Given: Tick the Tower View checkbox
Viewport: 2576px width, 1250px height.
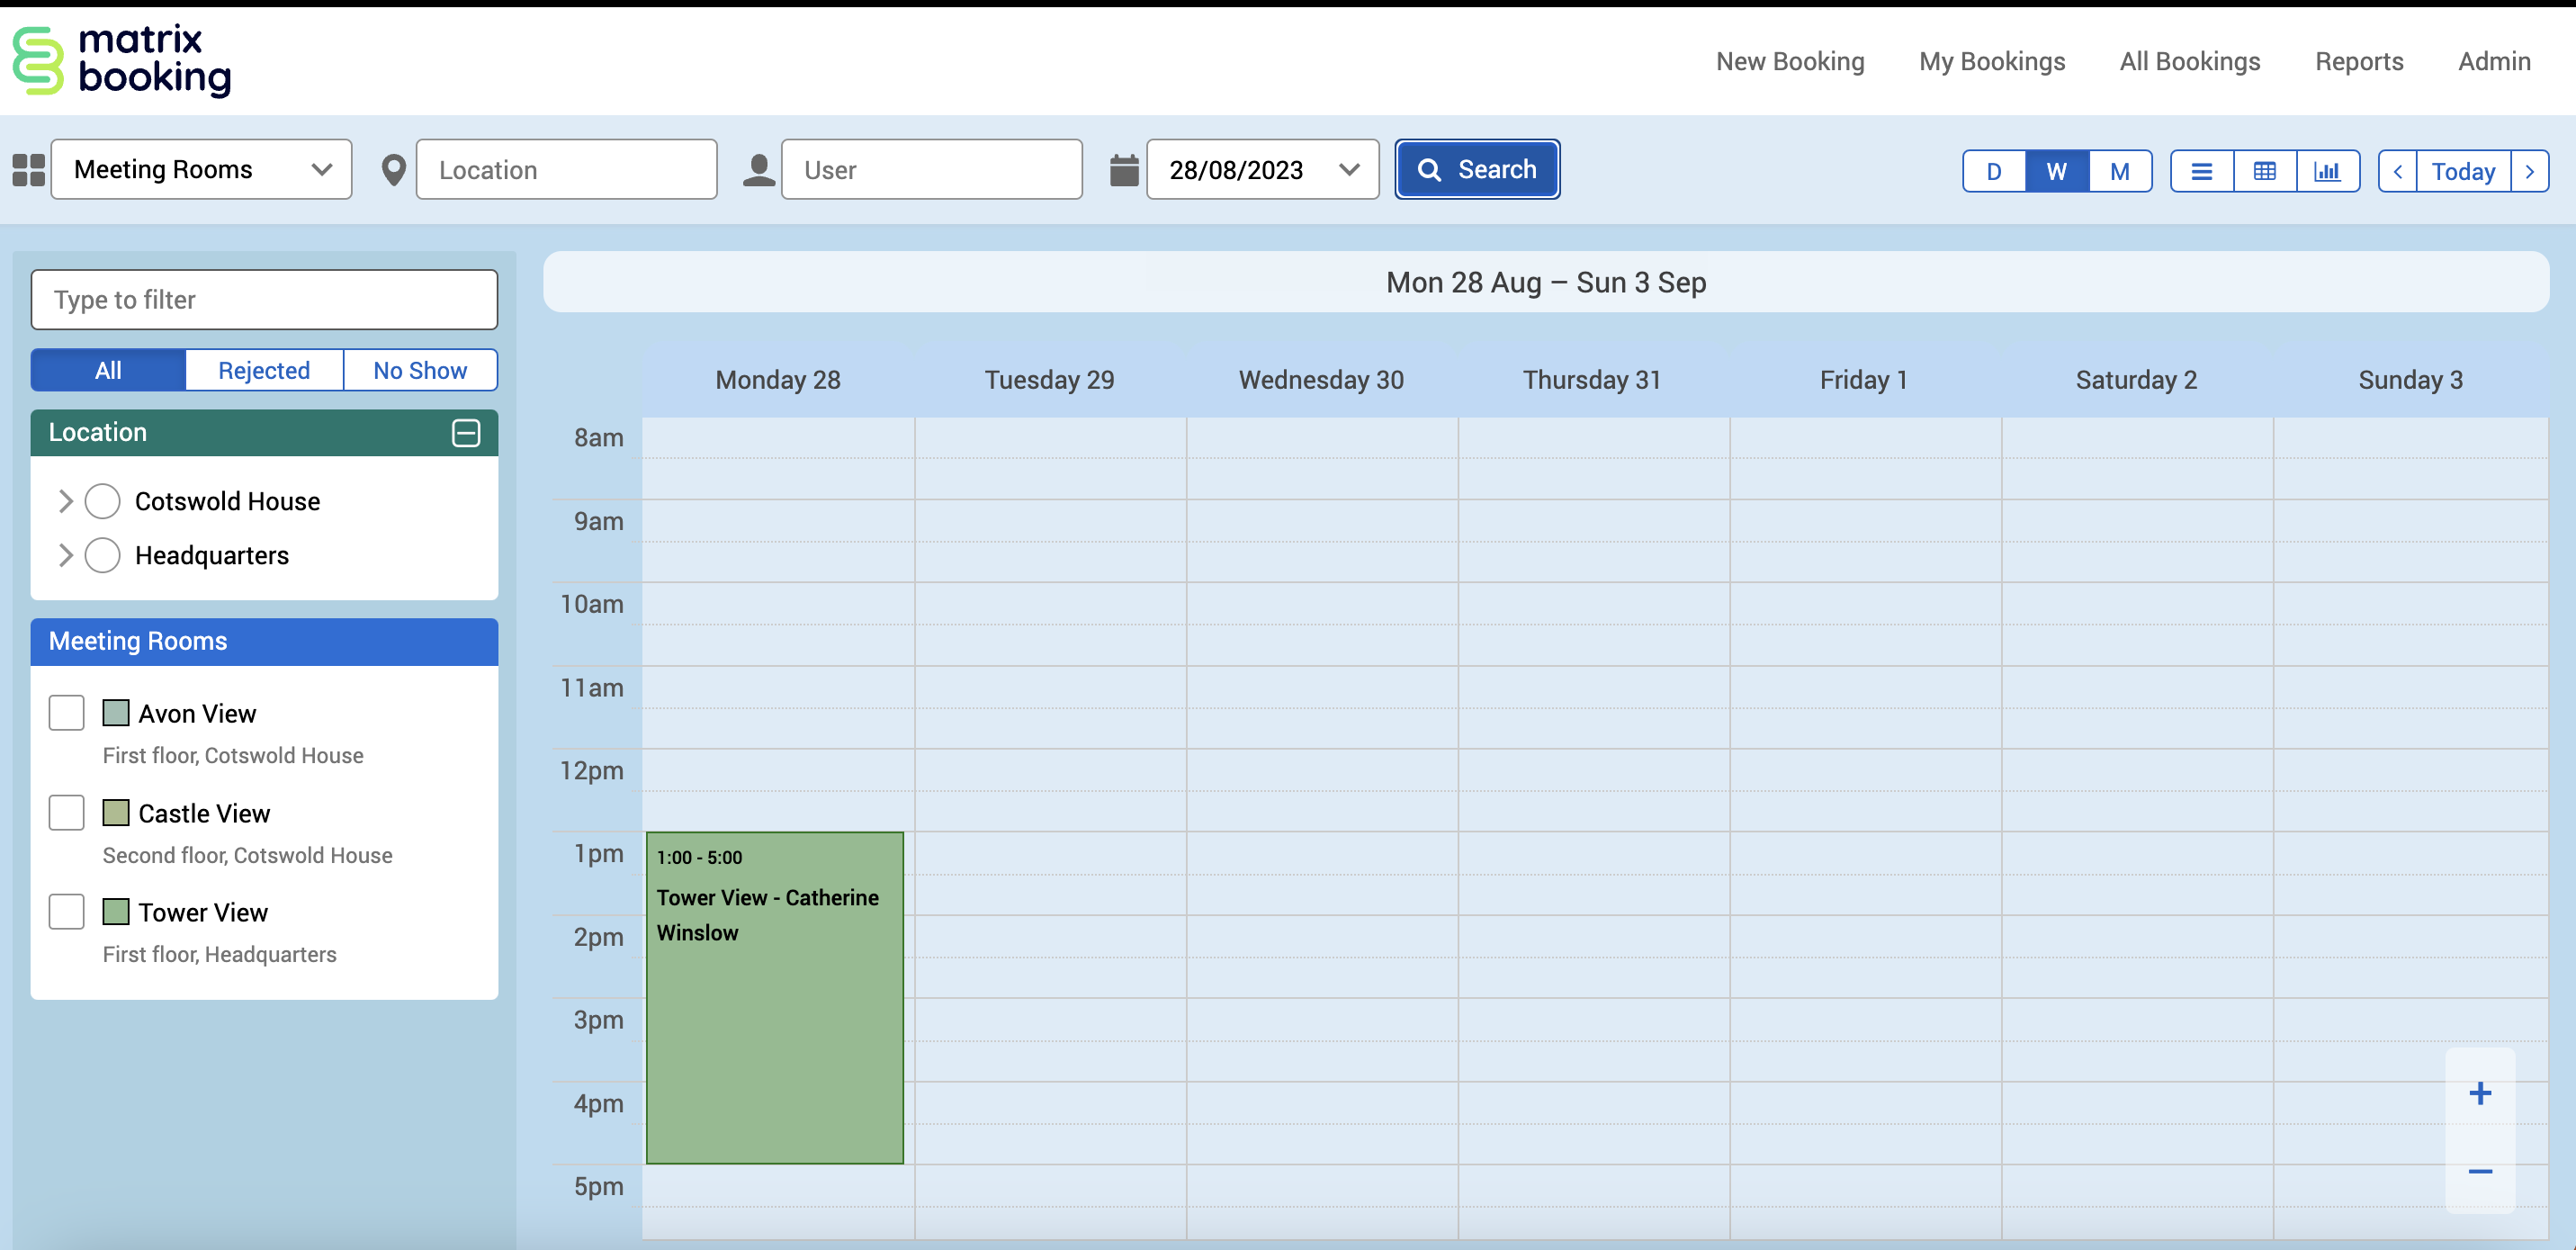Looking at the screenshot, I should (x=67, y=912).
